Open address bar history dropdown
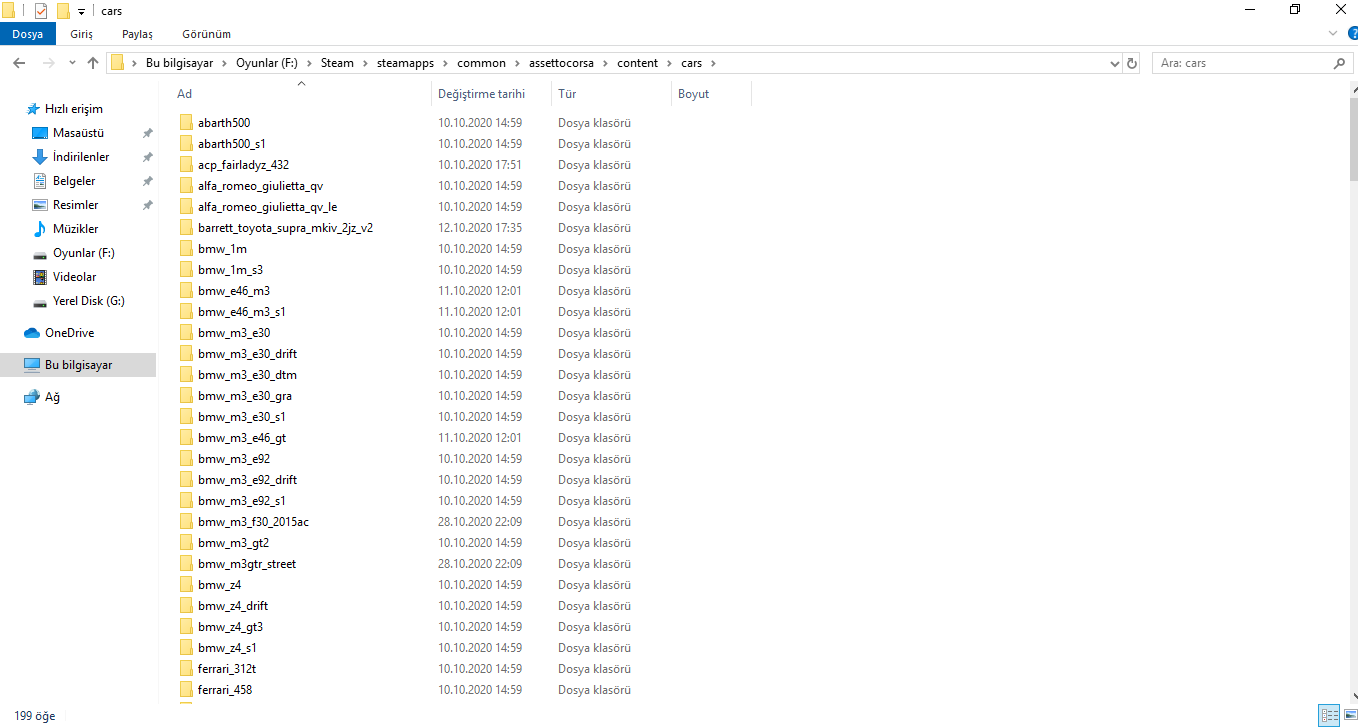 [1115, 63]
